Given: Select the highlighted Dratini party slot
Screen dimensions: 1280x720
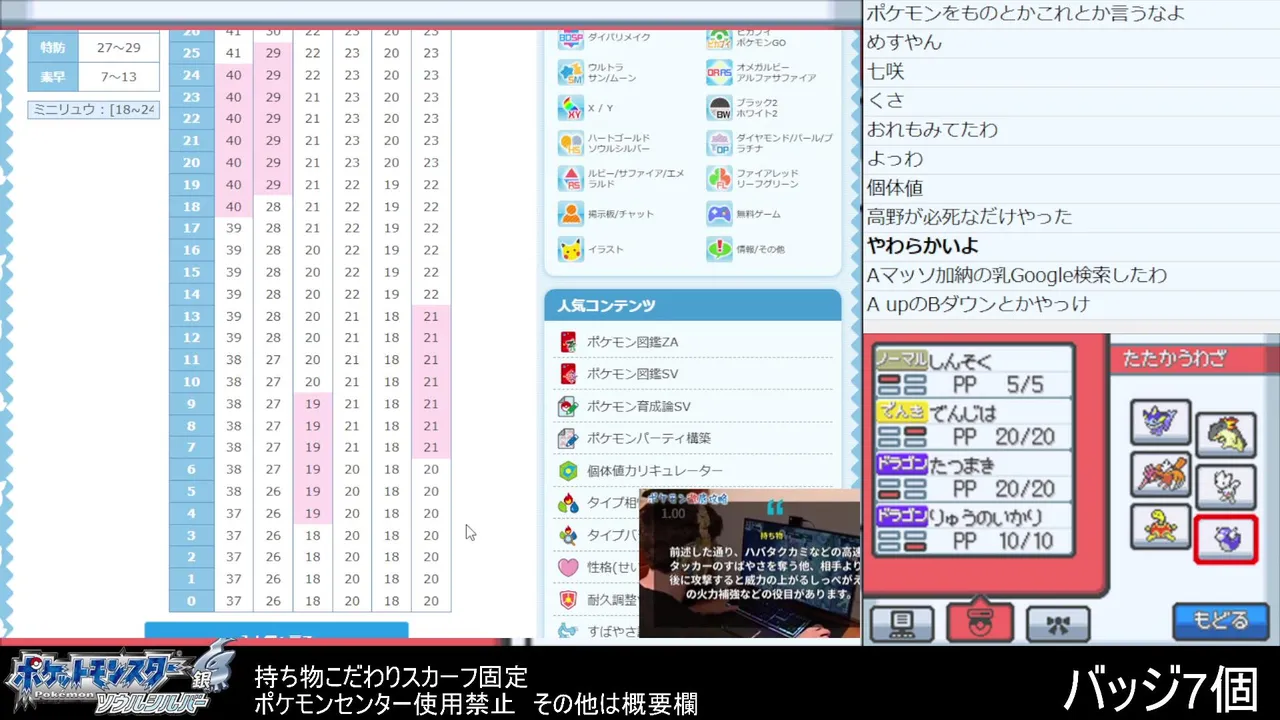Looking at the screenshot, I should pyautogui.click(x=1226, y=538).
